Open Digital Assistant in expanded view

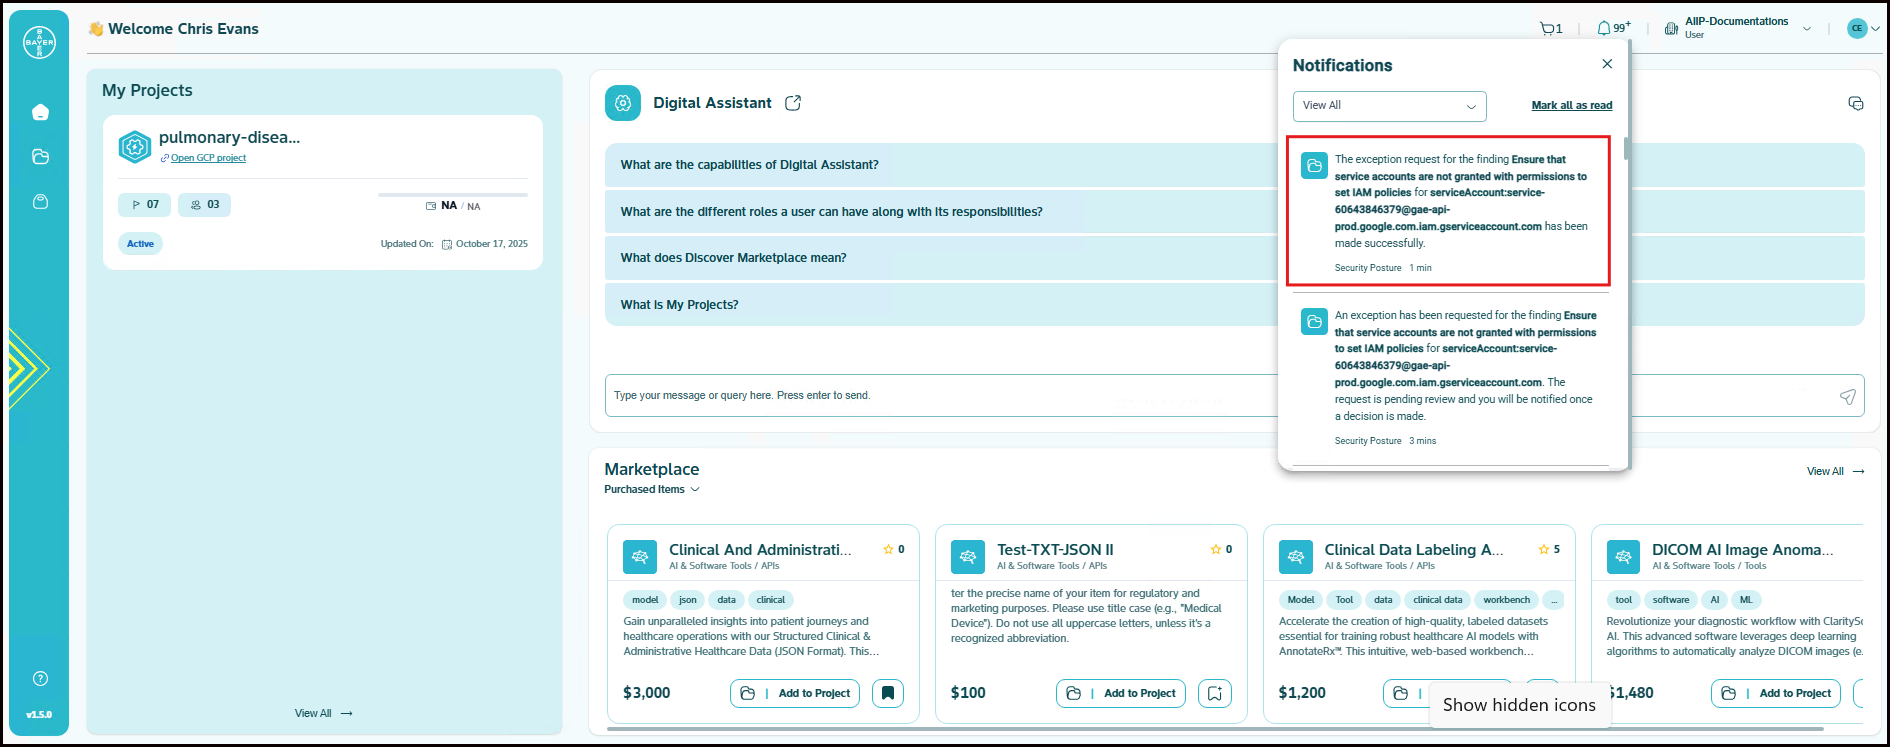[x=793, y=103]
